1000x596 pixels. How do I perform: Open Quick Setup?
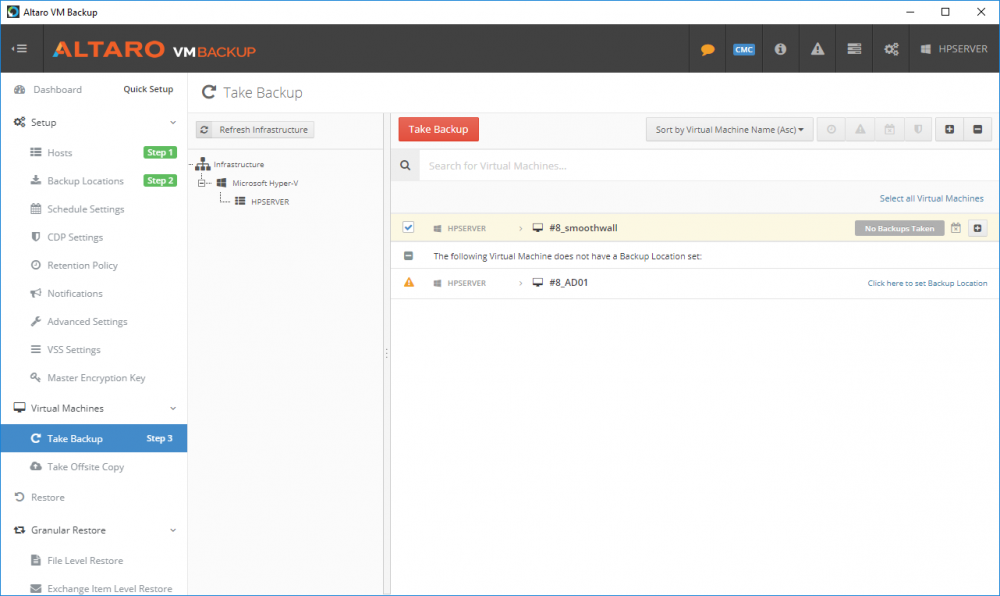point(148,89)
